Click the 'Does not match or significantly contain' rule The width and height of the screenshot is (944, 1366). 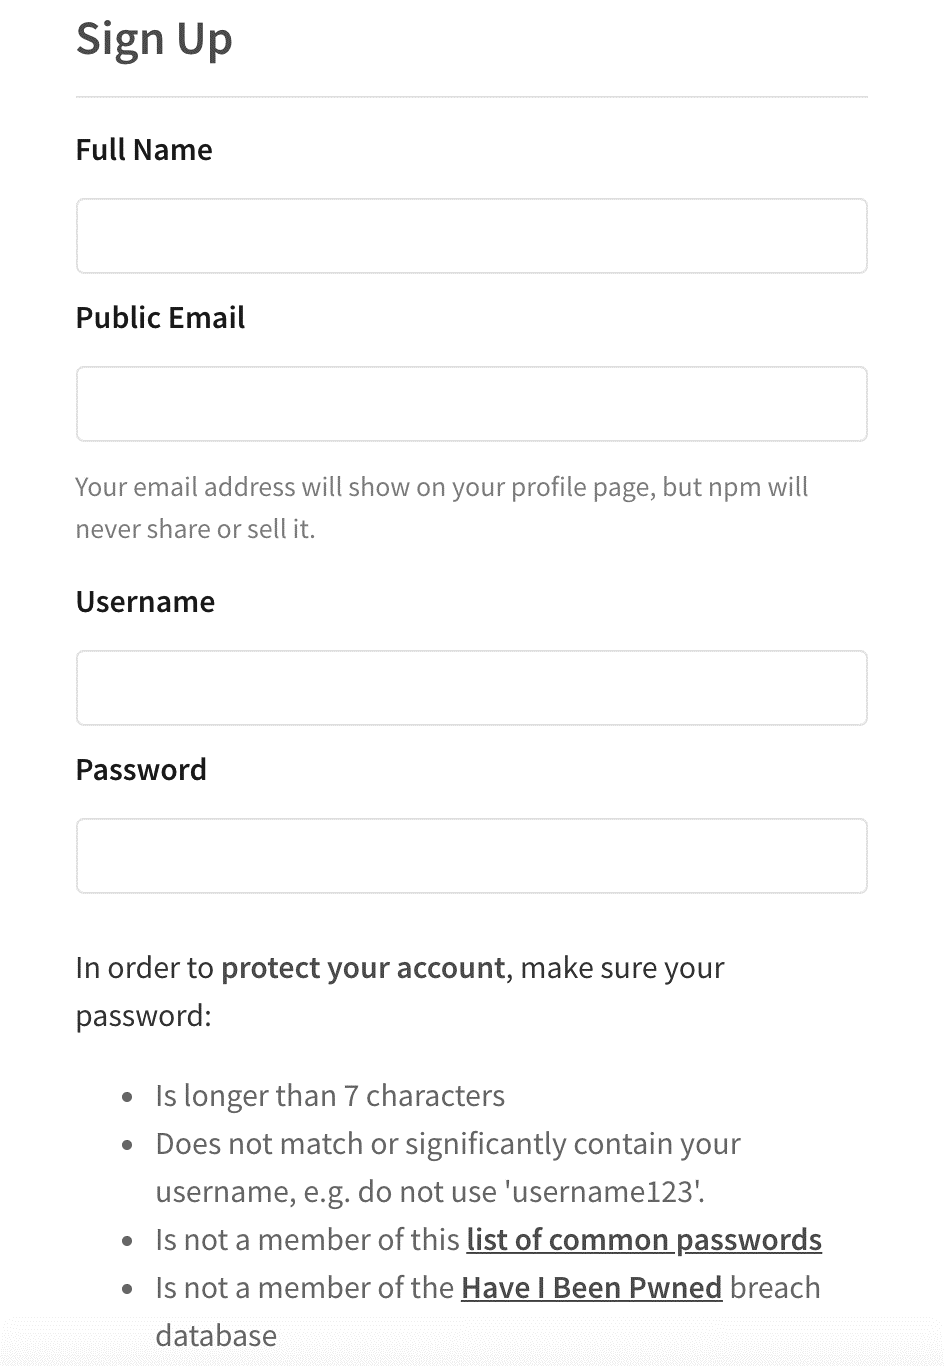coord(448,1144)
